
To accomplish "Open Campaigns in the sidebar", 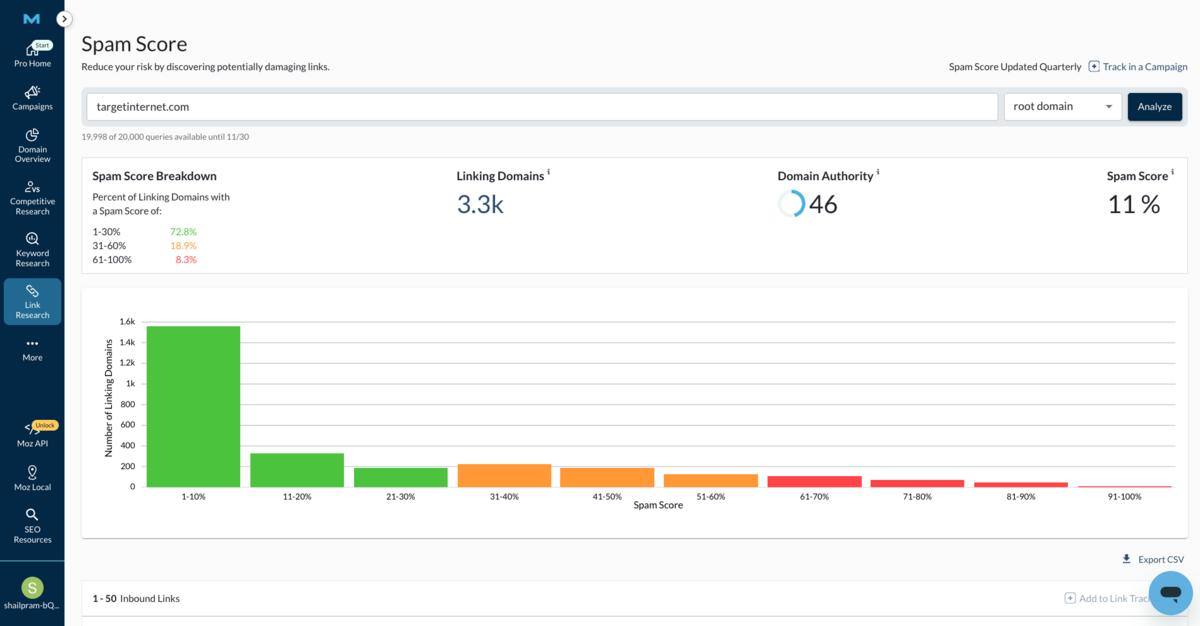I will (x=32, y=98).
